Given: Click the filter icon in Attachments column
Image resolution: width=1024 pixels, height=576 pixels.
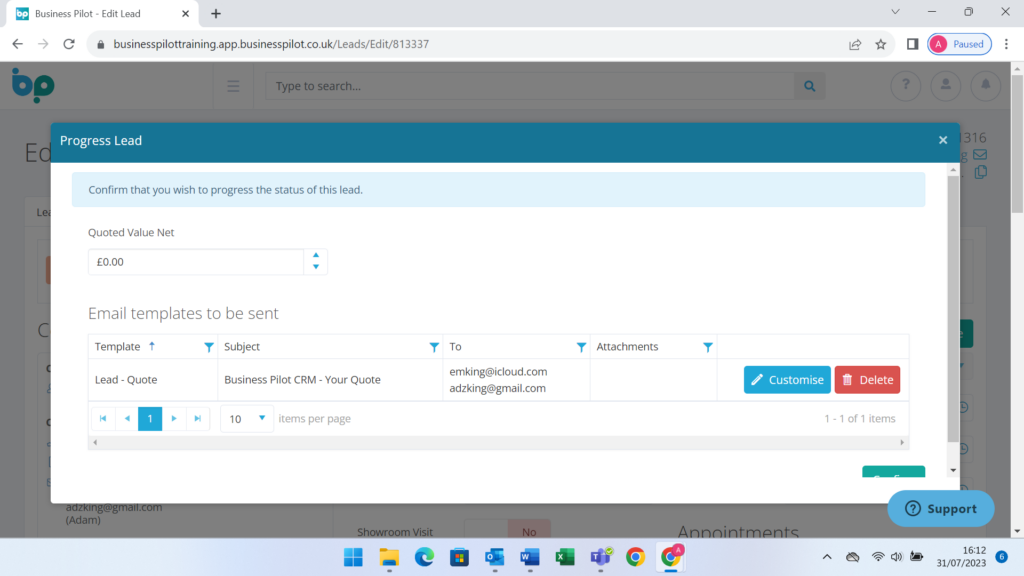Looking at the screenshot, I should point(708,347).
